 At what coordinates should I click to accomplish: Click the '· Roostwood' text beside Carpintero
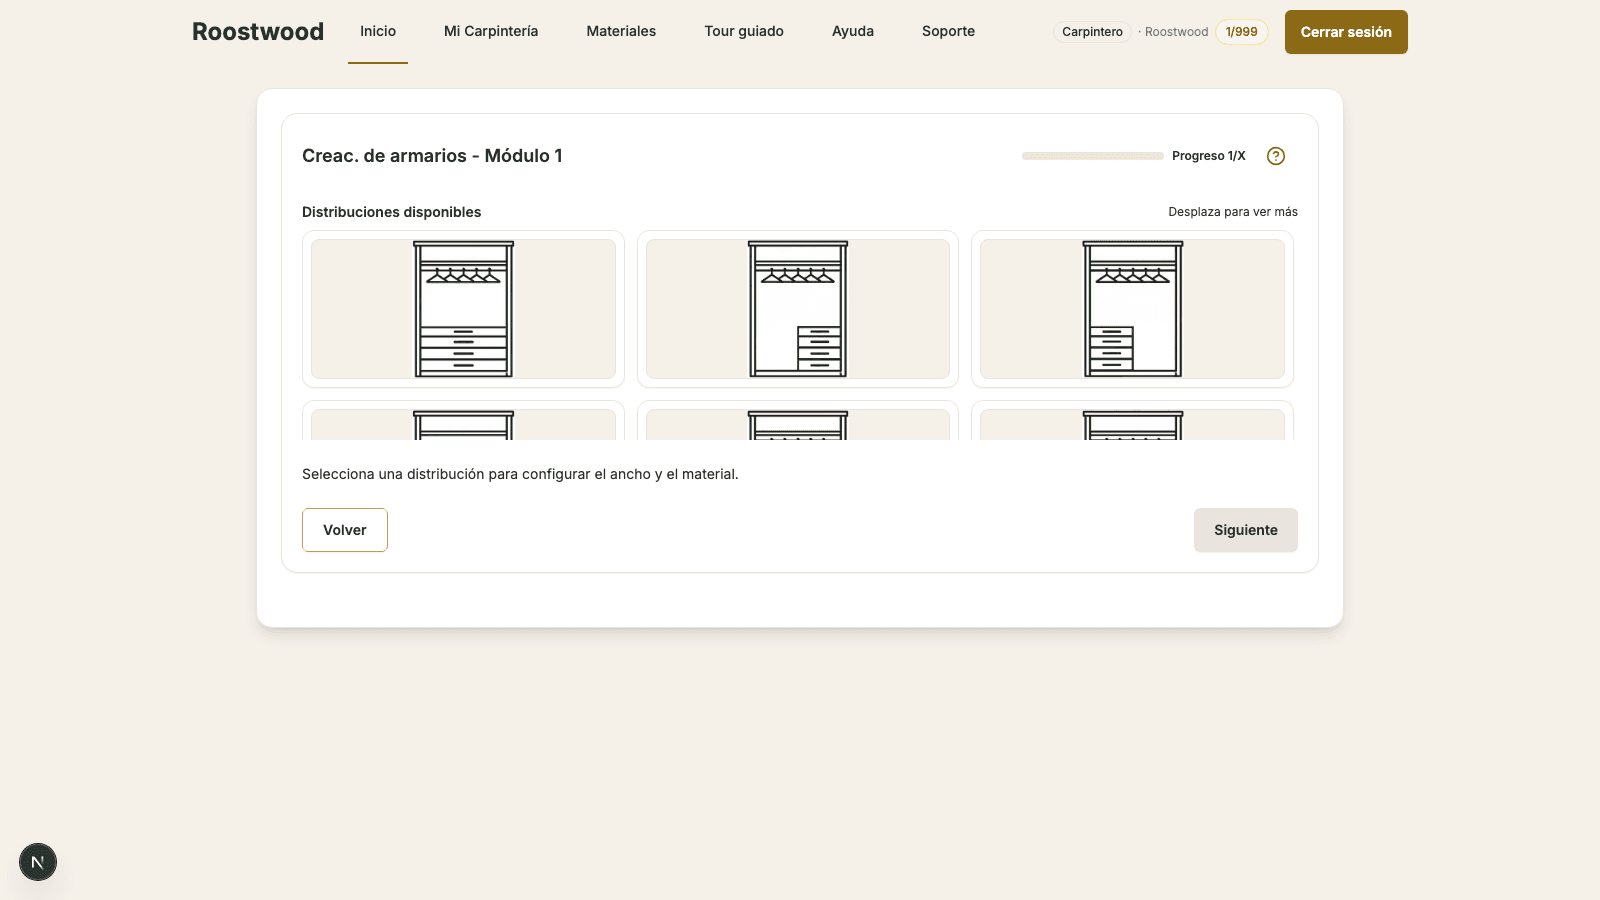point(1173,32)
